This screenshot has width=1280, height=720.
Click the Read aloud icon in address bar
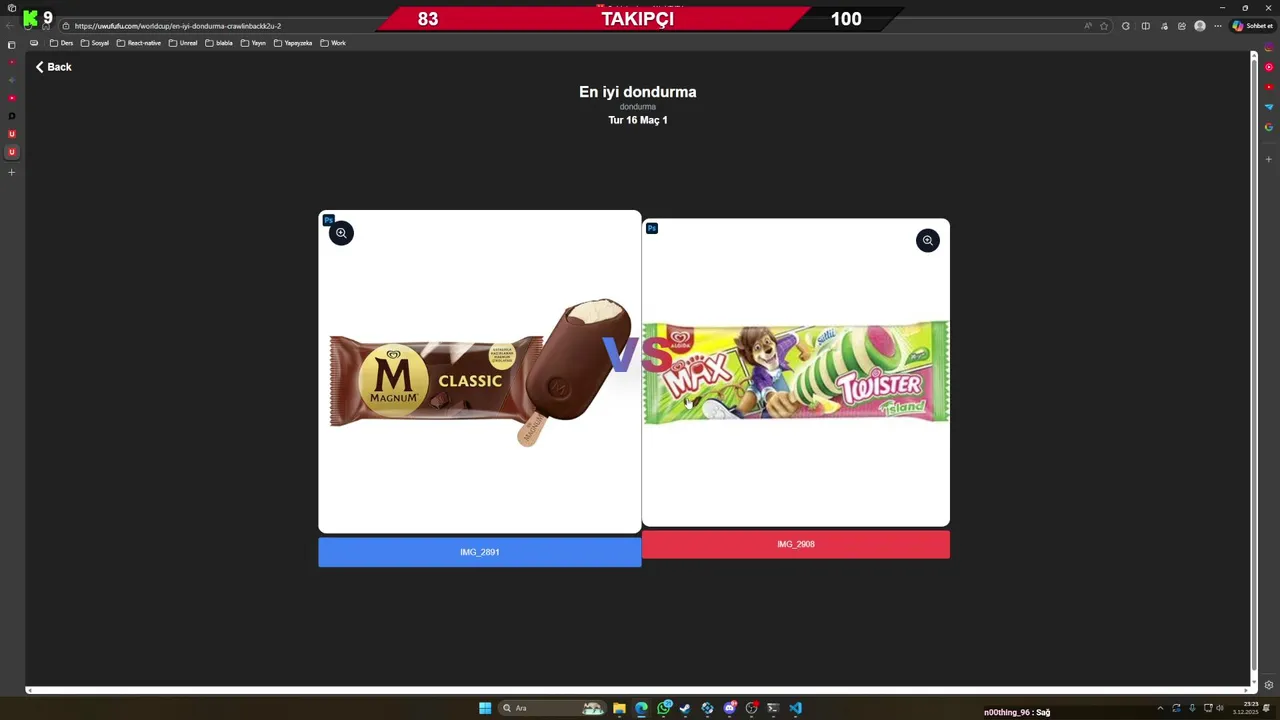1088,26
